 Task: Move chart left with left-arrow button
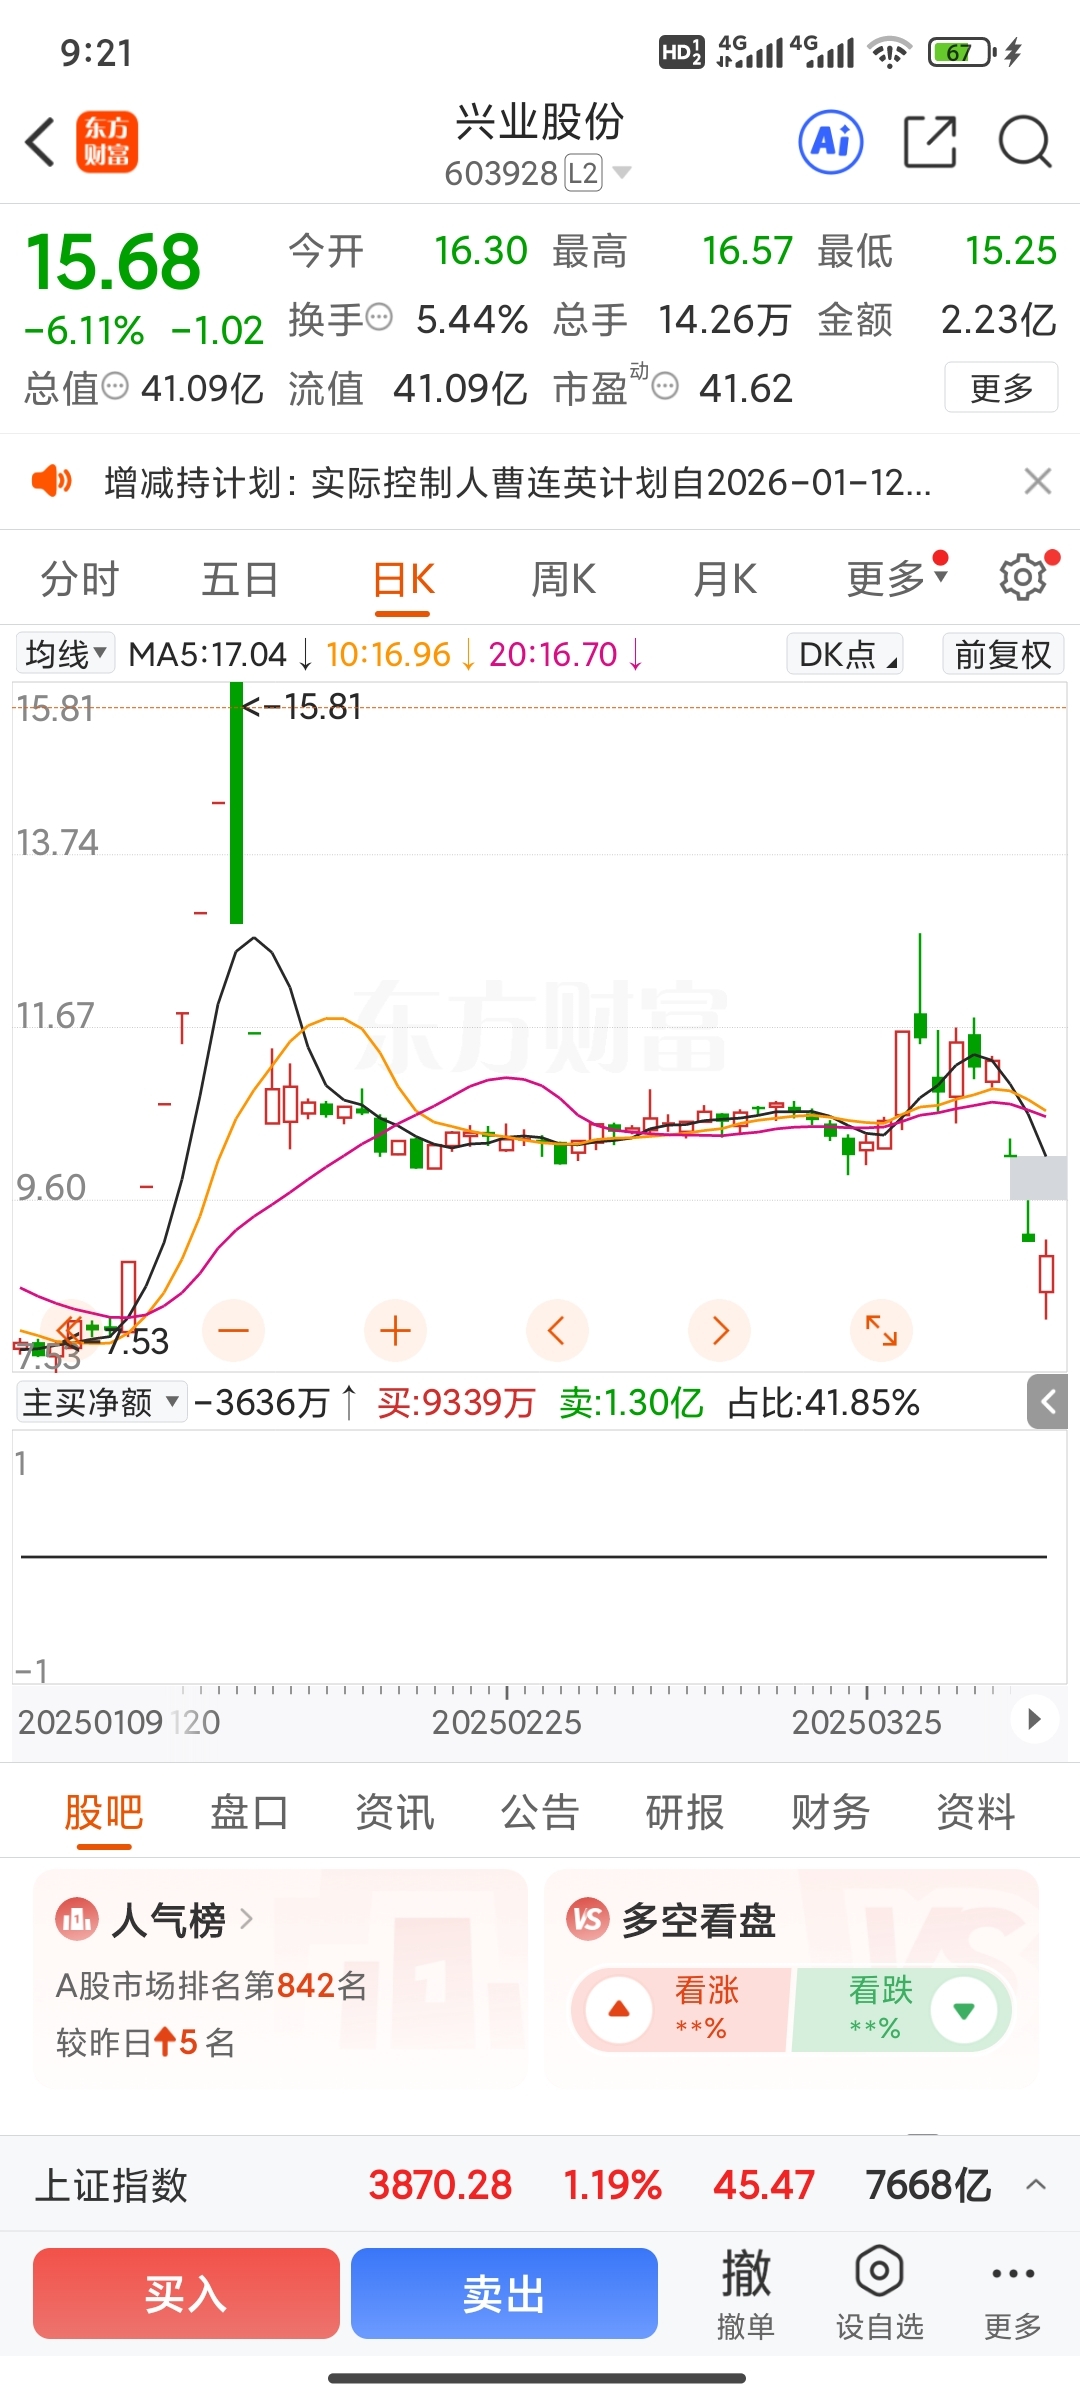(557, 1330)
